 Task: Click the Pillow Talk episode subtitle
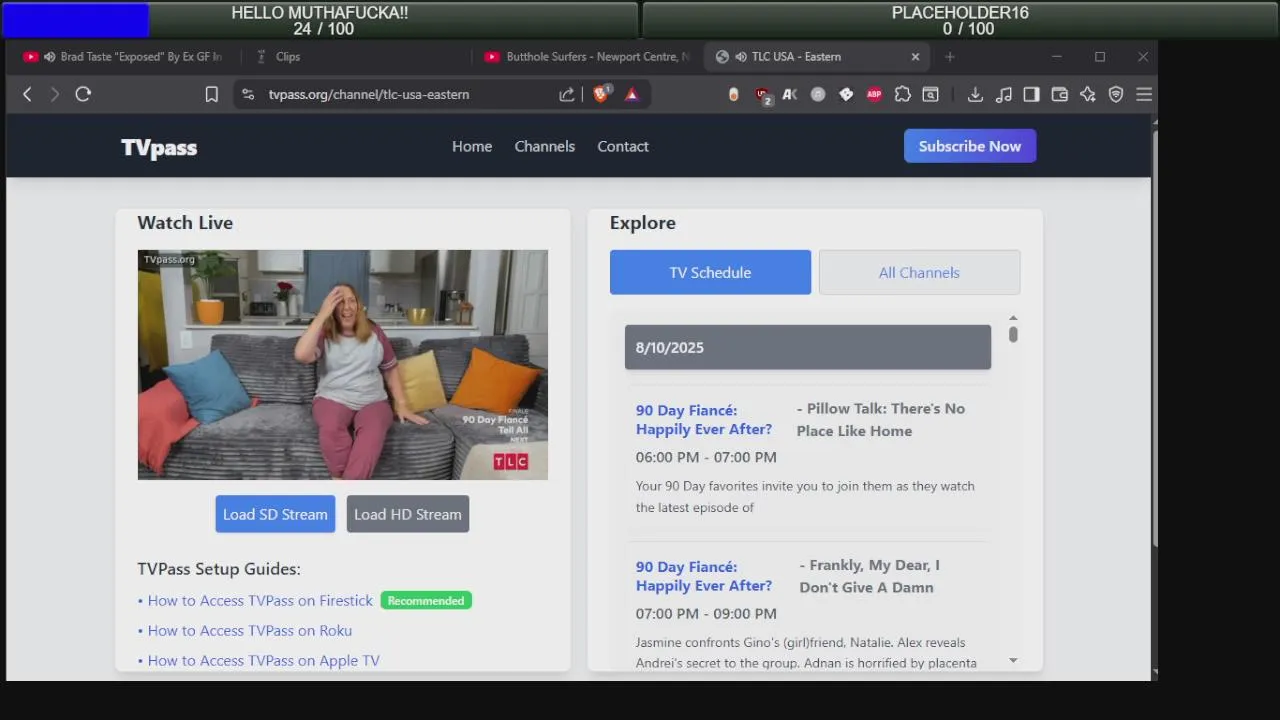(881, 420)
